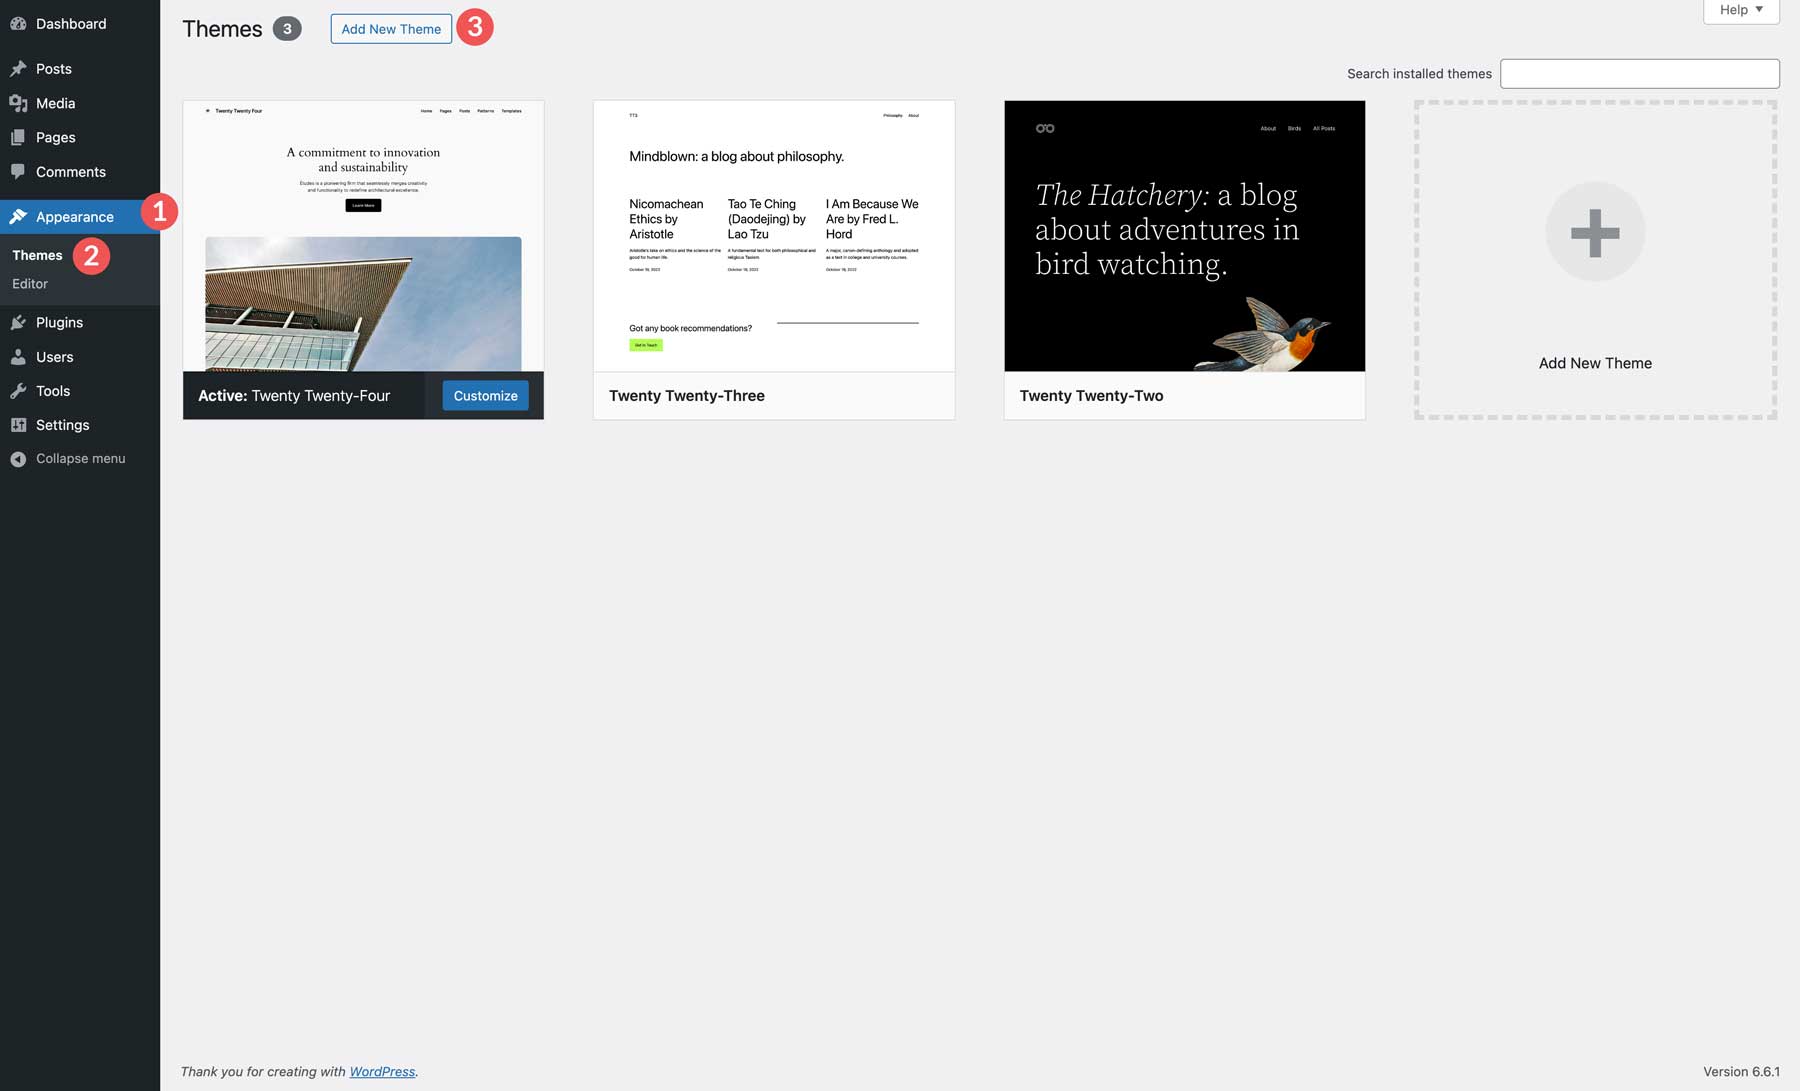
Task: Click the Add New Theme button
Action: coord(391,28)
